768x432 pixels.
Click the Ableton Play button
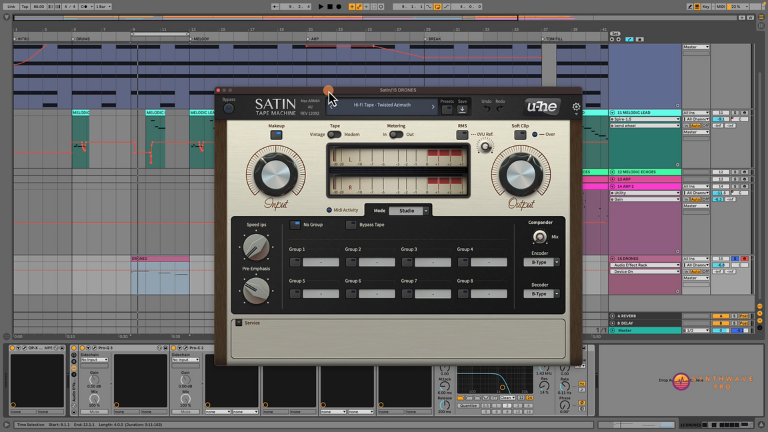321,7
